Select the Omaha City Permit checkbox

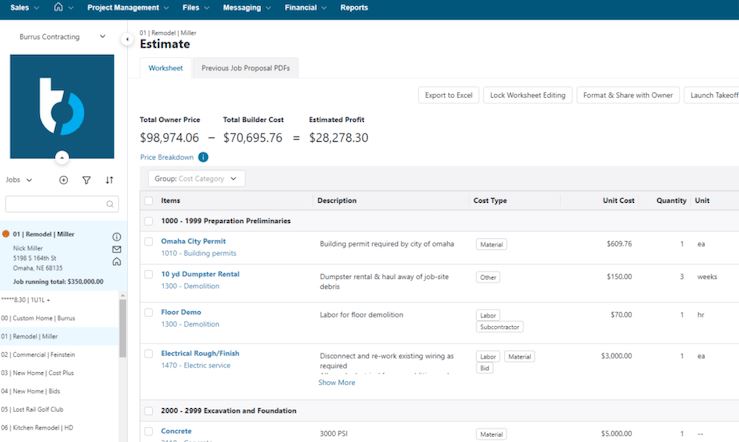pos(148,241)
